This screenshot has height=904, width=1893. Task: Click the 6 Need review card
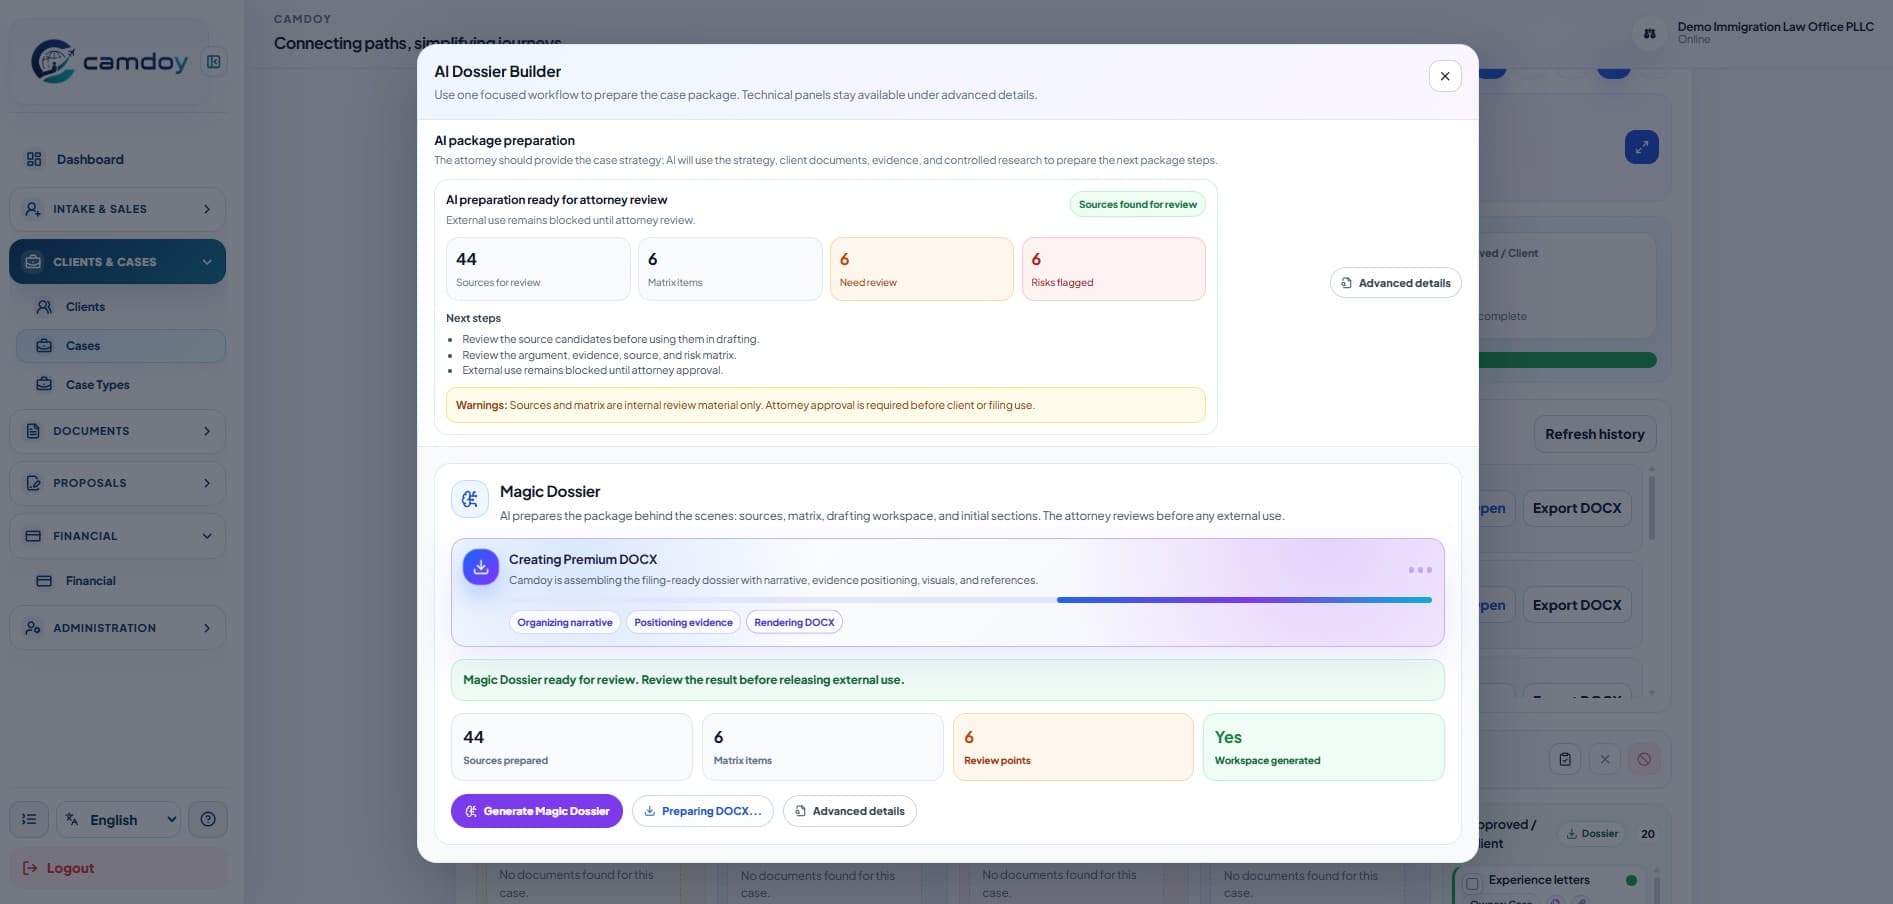click(x=922, y=269)
